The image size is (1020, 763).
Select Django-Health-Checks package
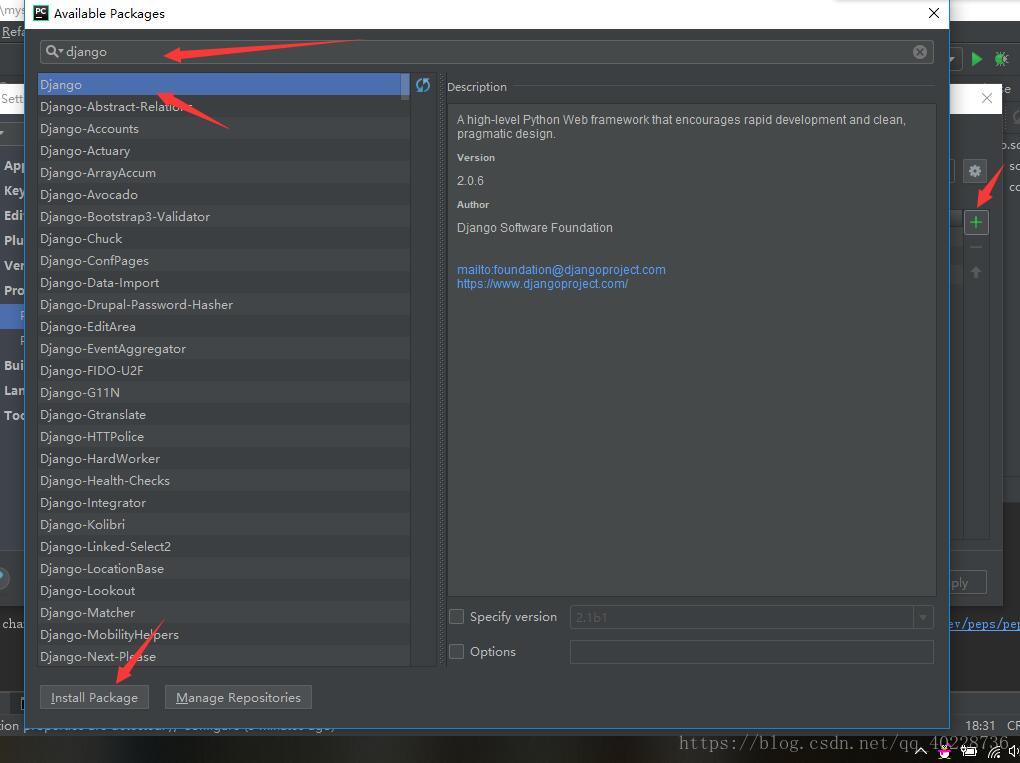pos(224,481)
